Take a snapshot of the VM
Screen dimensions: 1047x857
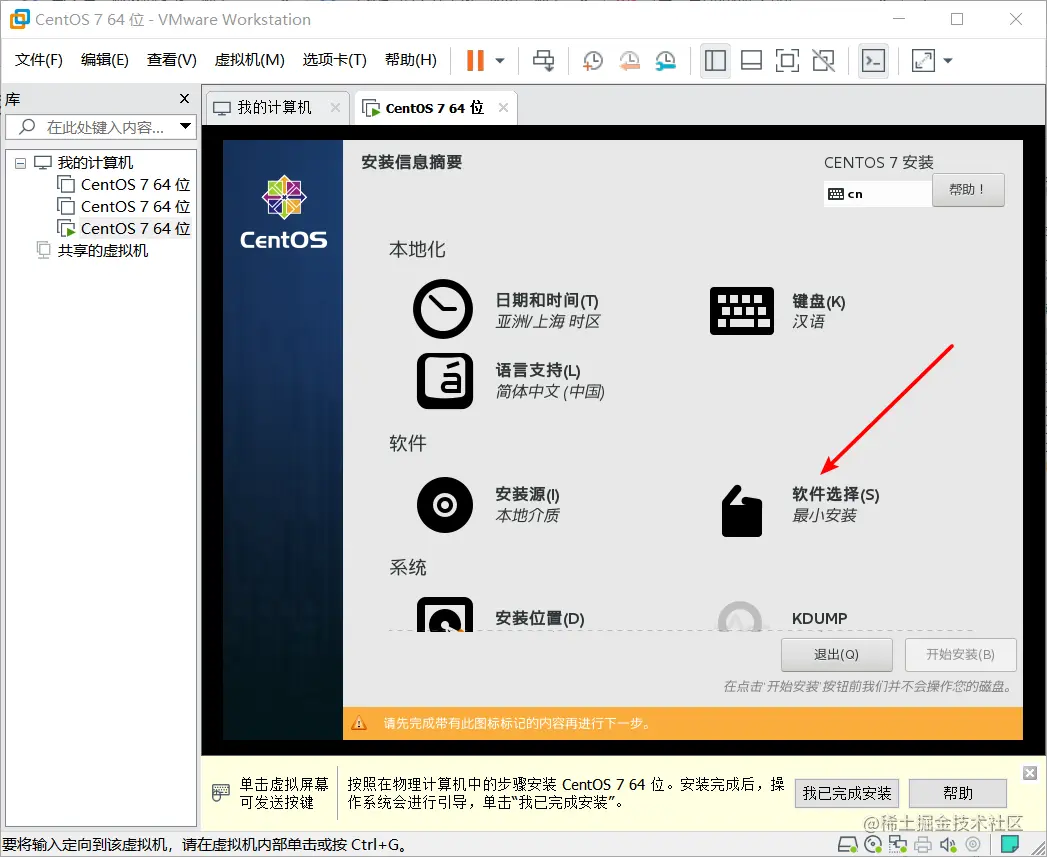click(x=592, y=61)
